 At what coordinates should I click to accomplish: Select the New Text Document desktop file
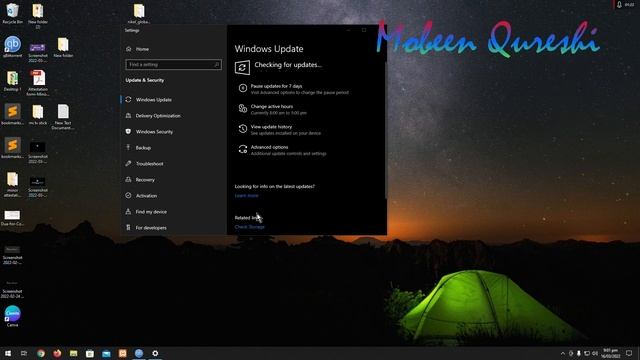63,117
